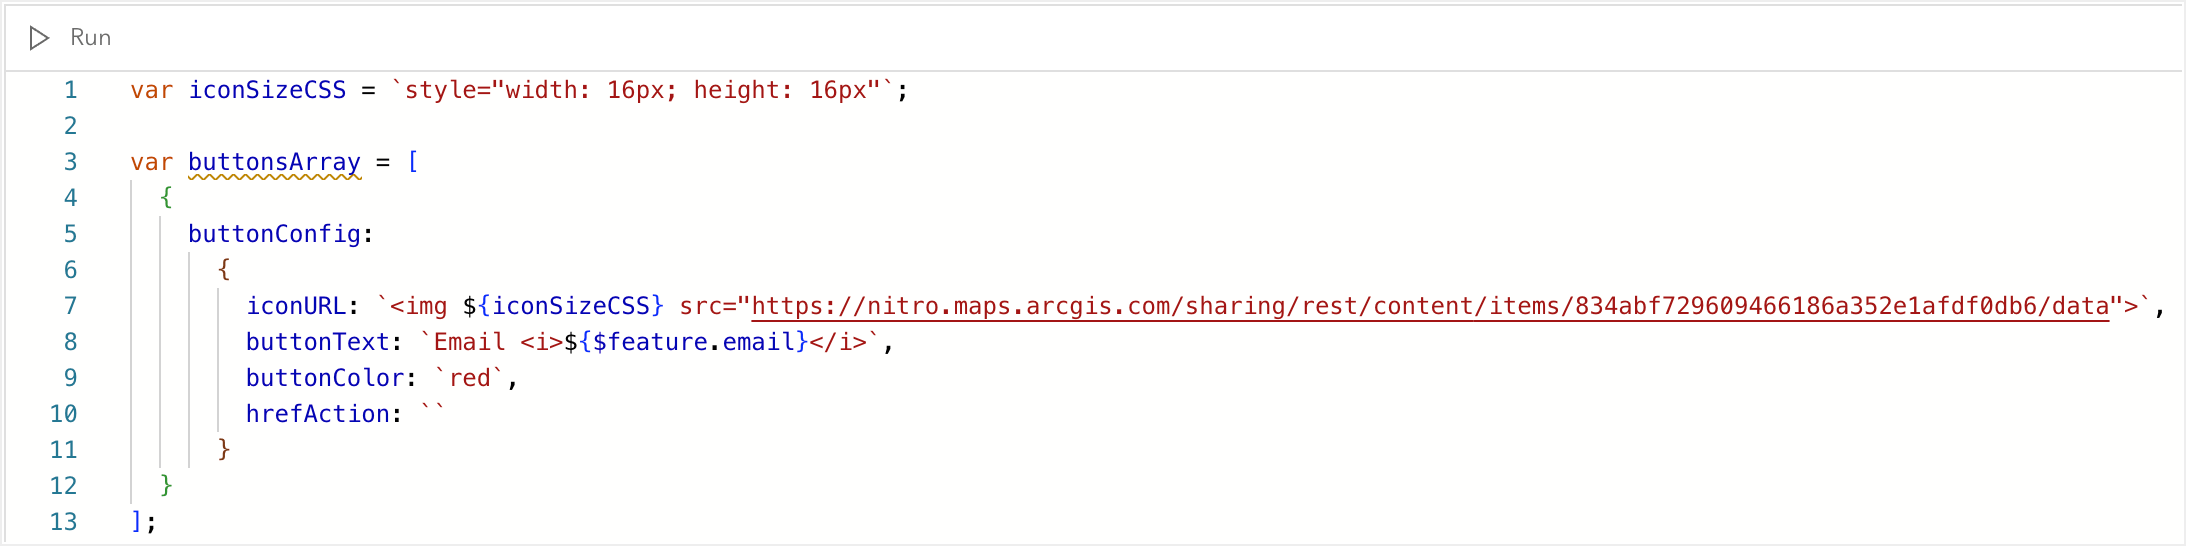Click the $feature.email expression on line 8
Image resolution: width=2186 pixels, height=546 pixels.
point(686,342)
